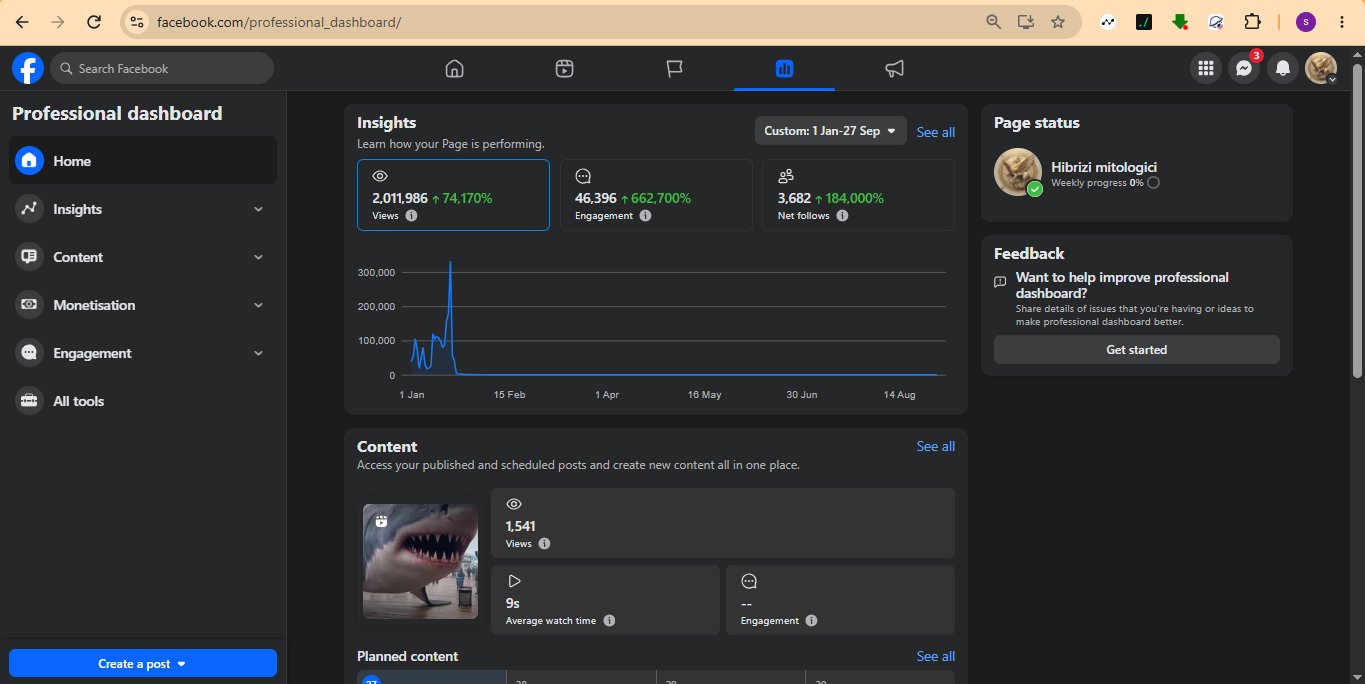Image resolution: width=1365 pixels, height=684 pixels.
Task: Open the Ad Centre megaphone tab icon
Action: (894, 68)
